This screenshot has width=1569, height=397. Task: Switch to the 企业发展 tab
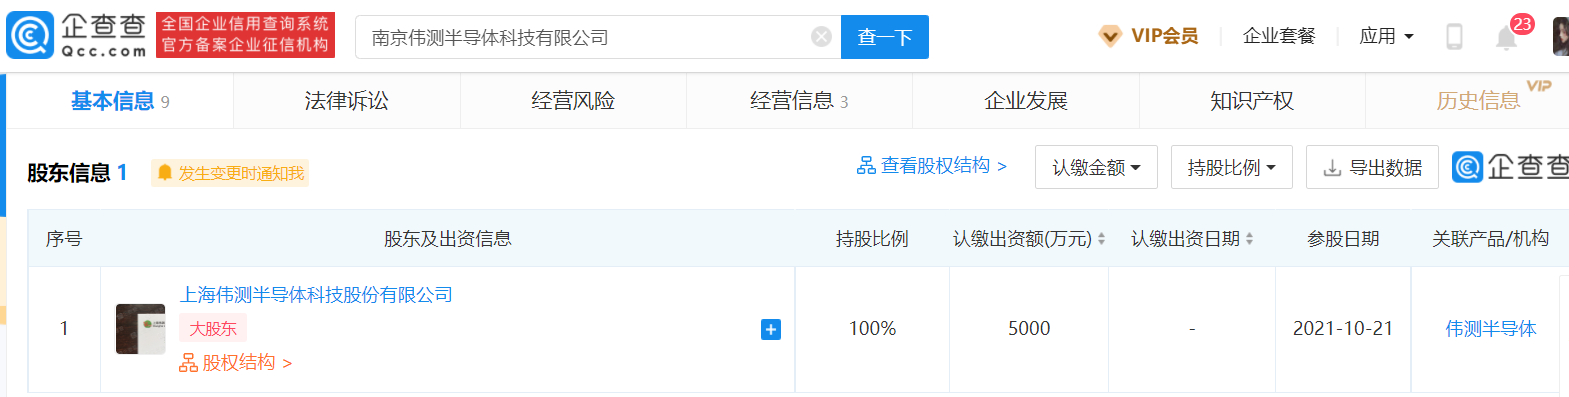1026,101
